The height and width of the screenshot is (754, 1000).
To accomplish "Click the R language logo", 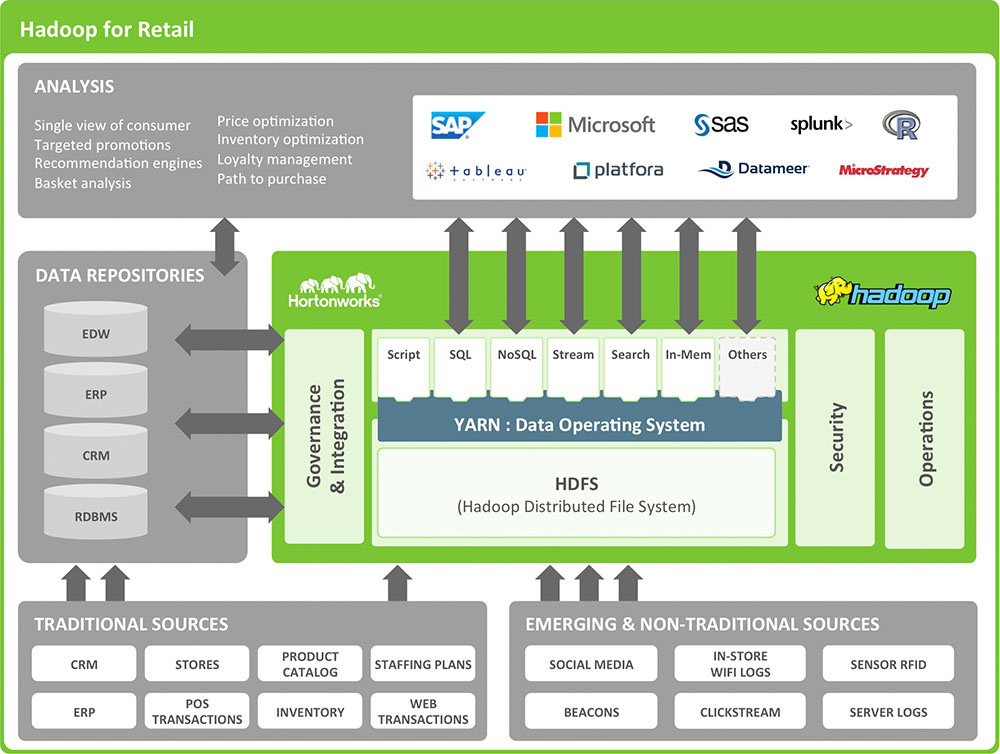I will click(900, 125).
